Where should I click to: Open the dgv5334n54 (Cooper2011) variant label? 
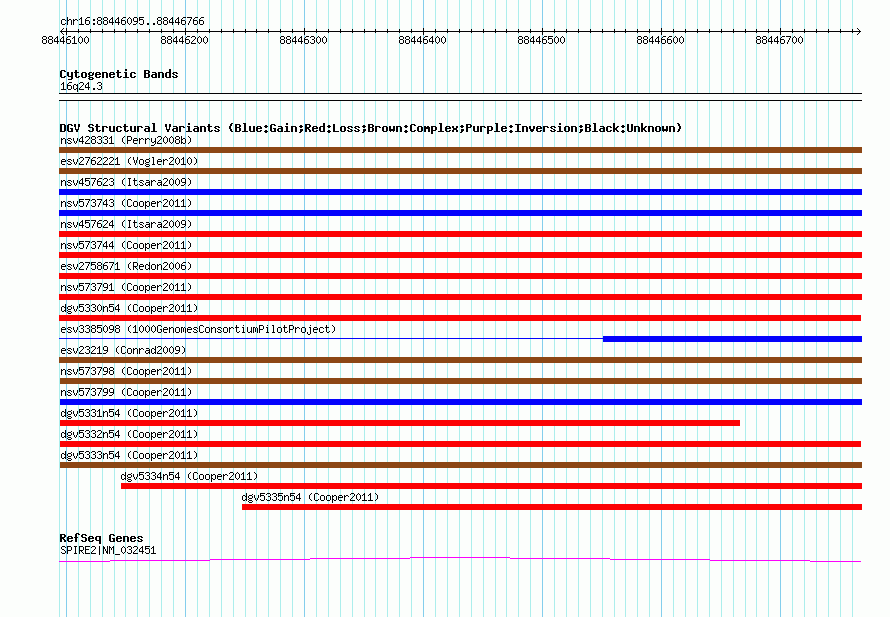click(189, 476)
